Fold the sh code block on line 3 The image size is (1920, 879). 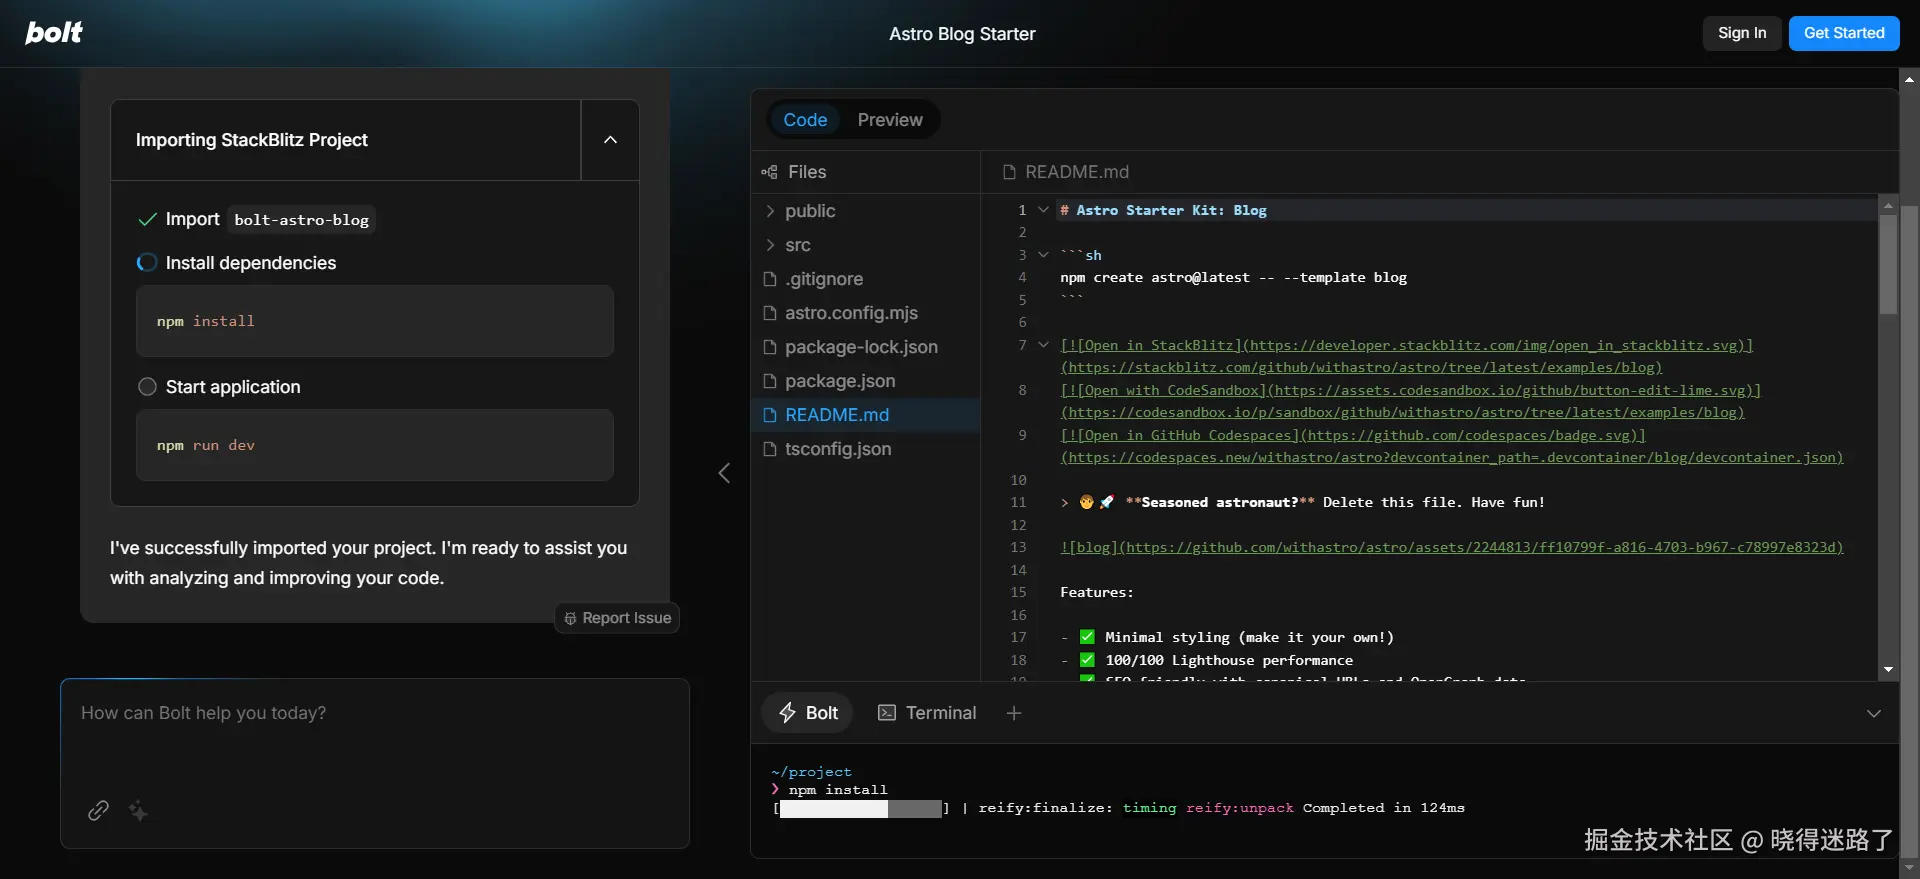(1043, 255)
